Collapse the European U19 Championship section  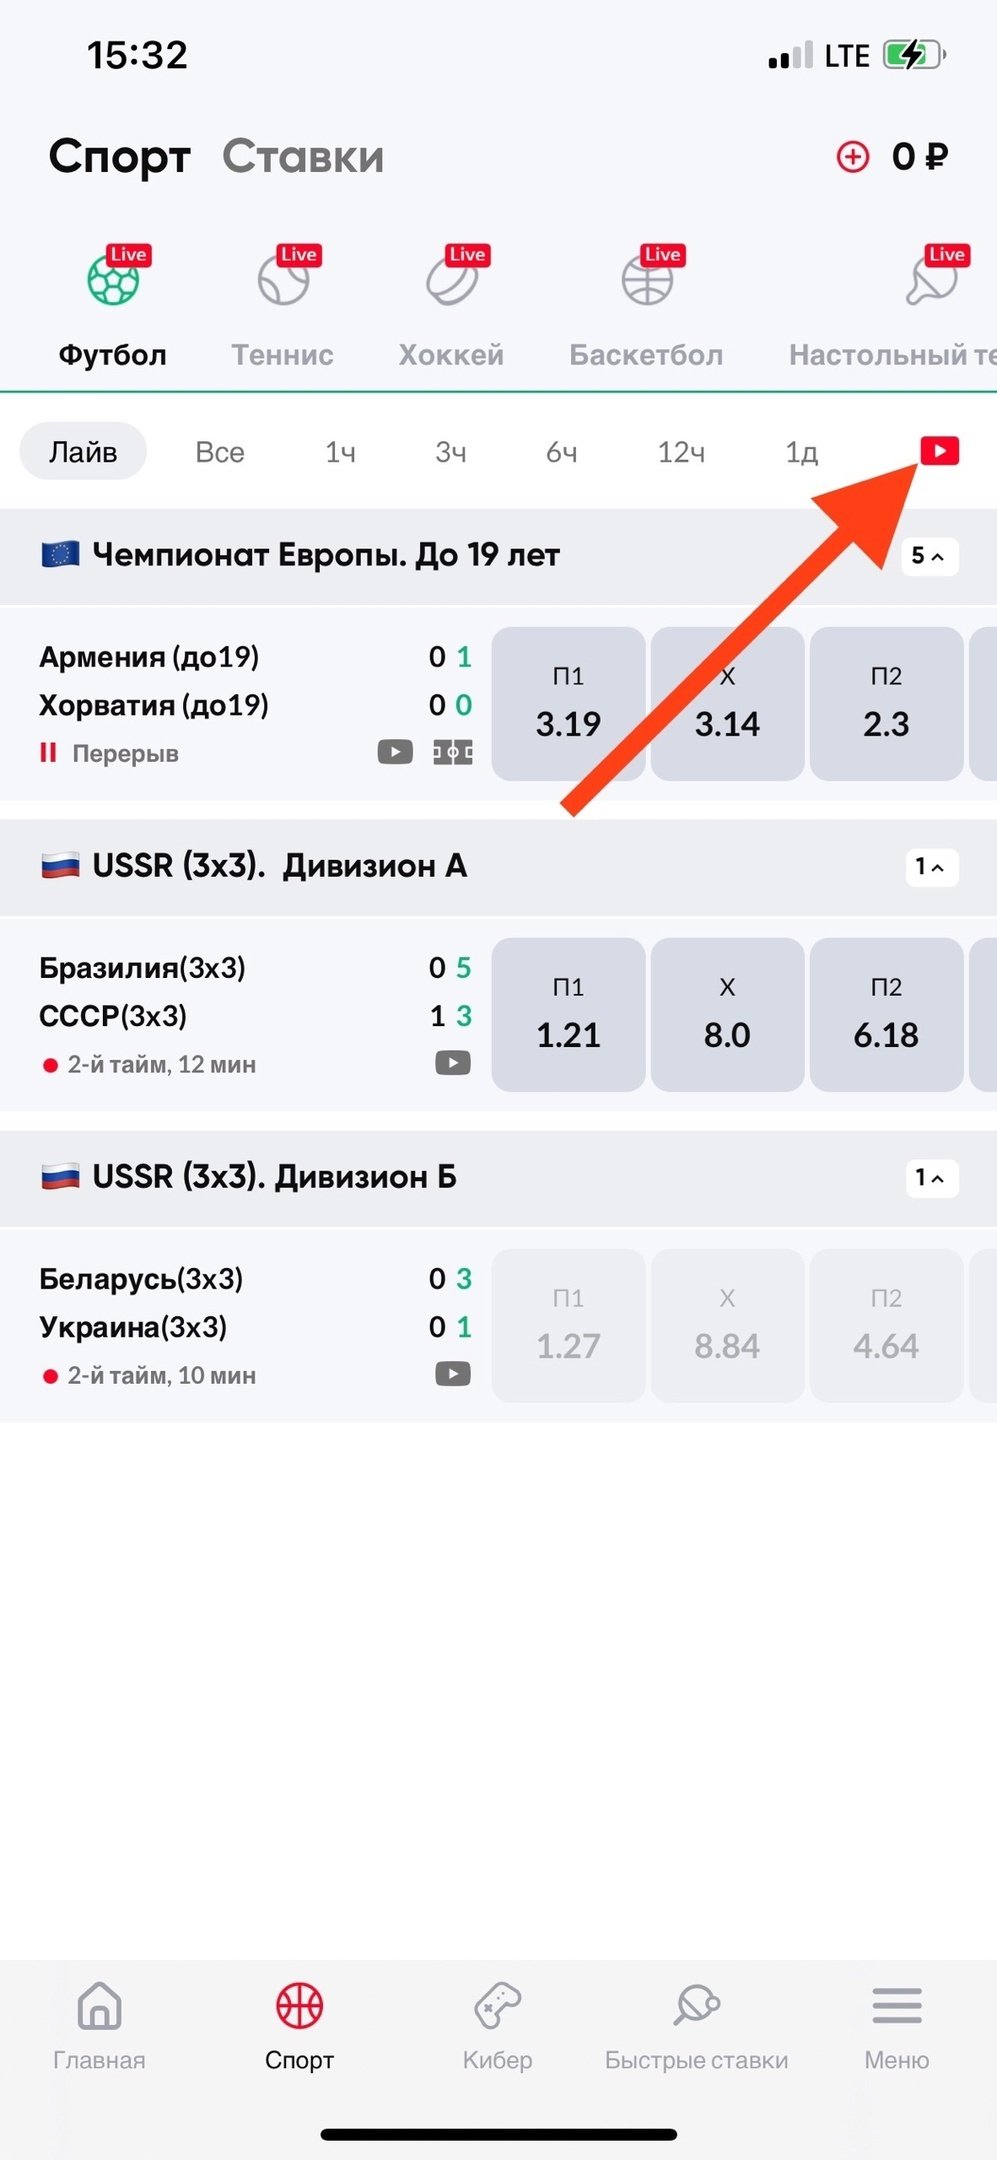point(929,556)
